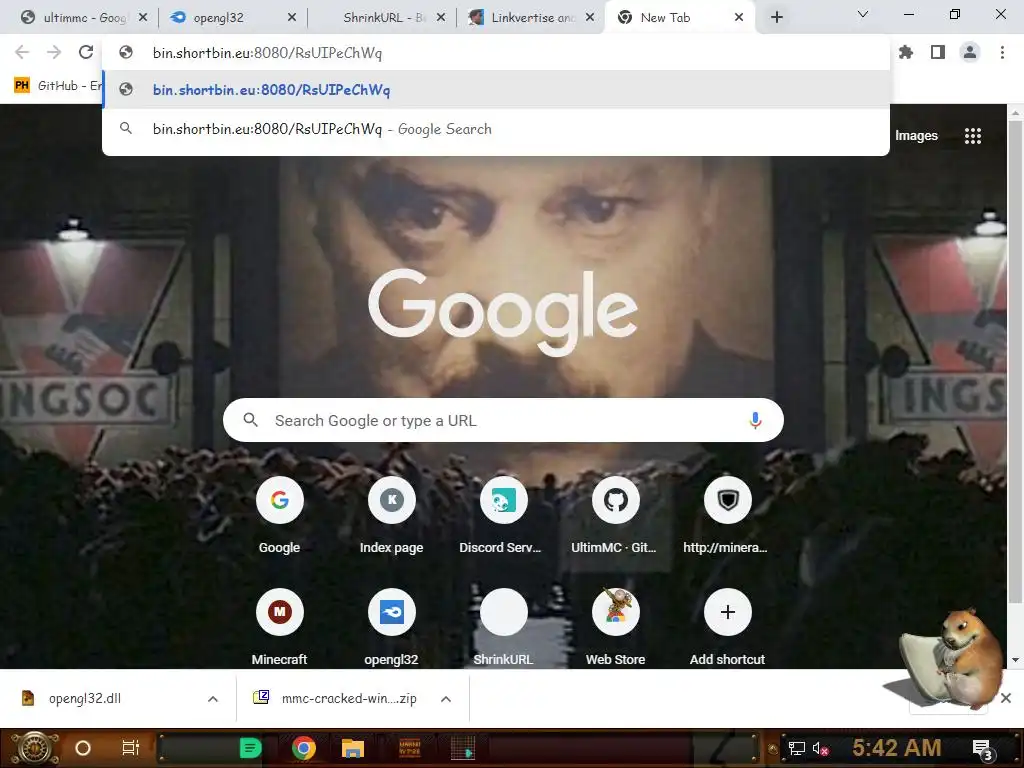Open Chrome three-dot menu

pos(1002,52)
